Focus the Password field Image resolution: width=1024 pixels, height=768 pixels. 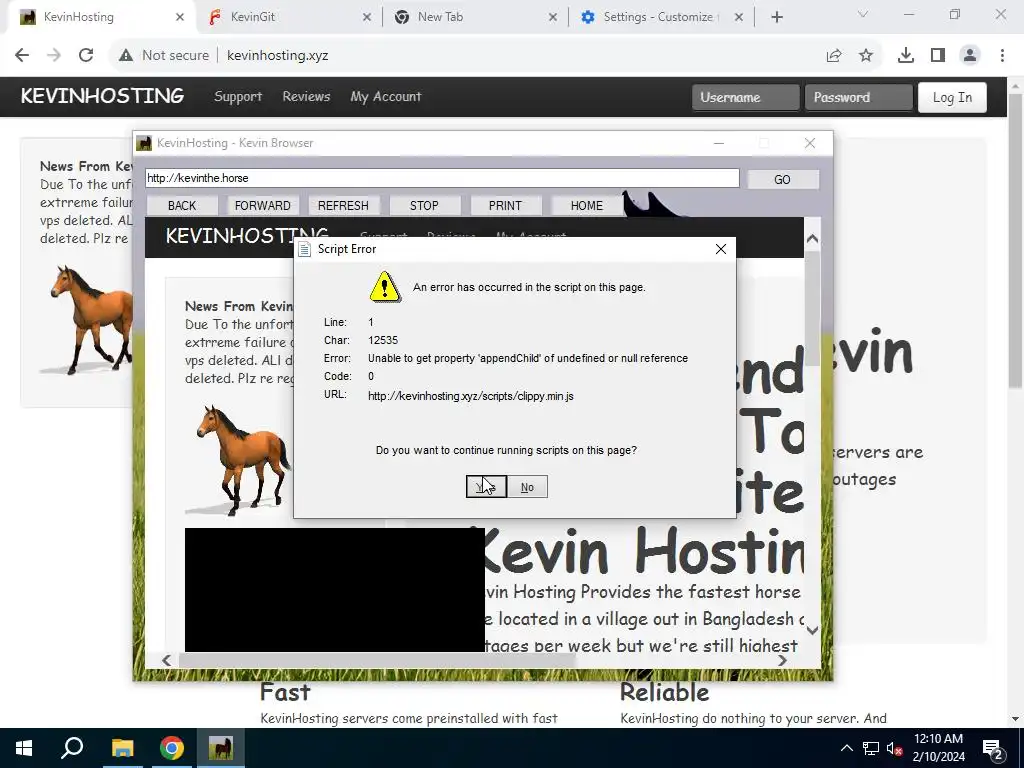tap(859, 97)
